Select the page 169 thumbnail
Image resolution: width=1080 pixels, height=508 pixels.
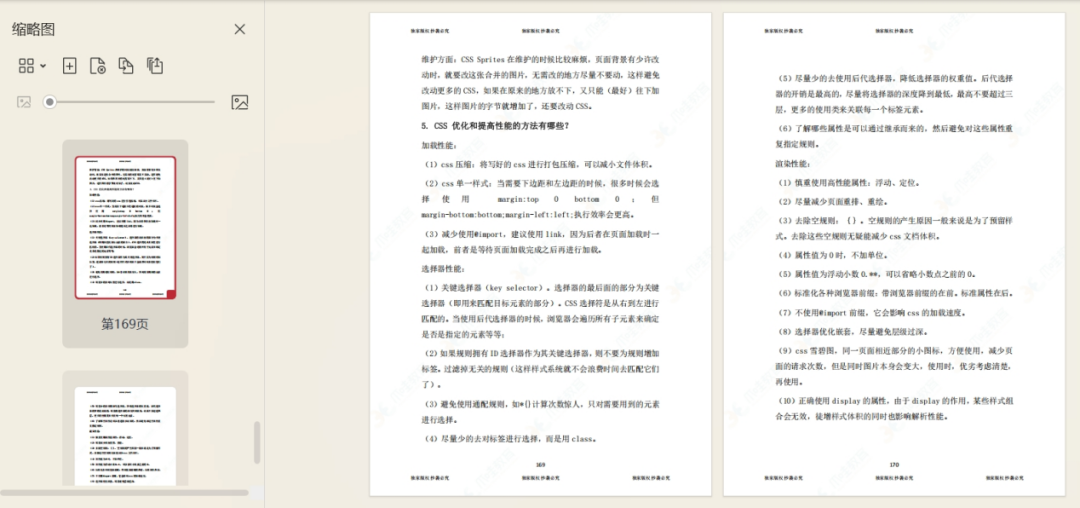(x=125, y=228)
